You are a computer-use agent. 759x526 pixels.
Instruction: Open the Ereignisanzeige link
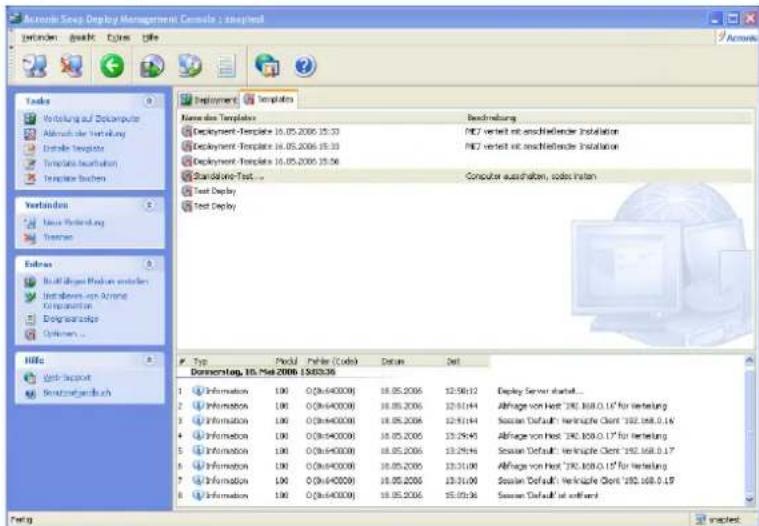pyautogui.click(x=71, y=319)
